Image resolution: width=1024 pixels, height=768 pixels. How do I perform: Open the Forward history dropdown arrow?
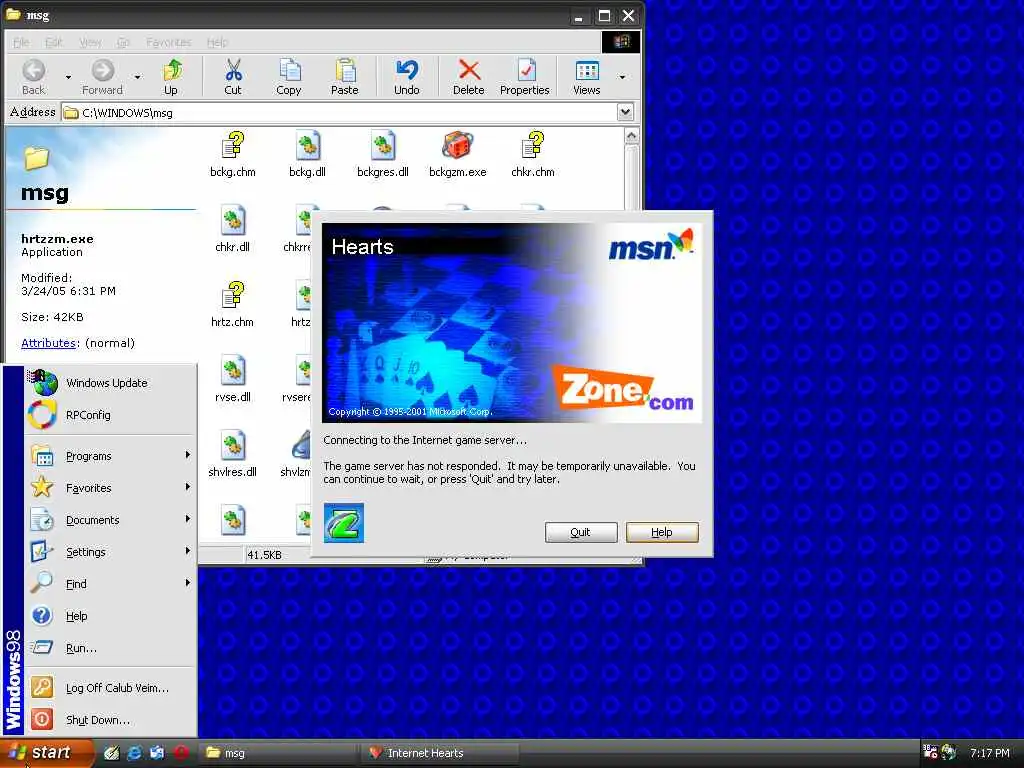(x=137, y=77)
